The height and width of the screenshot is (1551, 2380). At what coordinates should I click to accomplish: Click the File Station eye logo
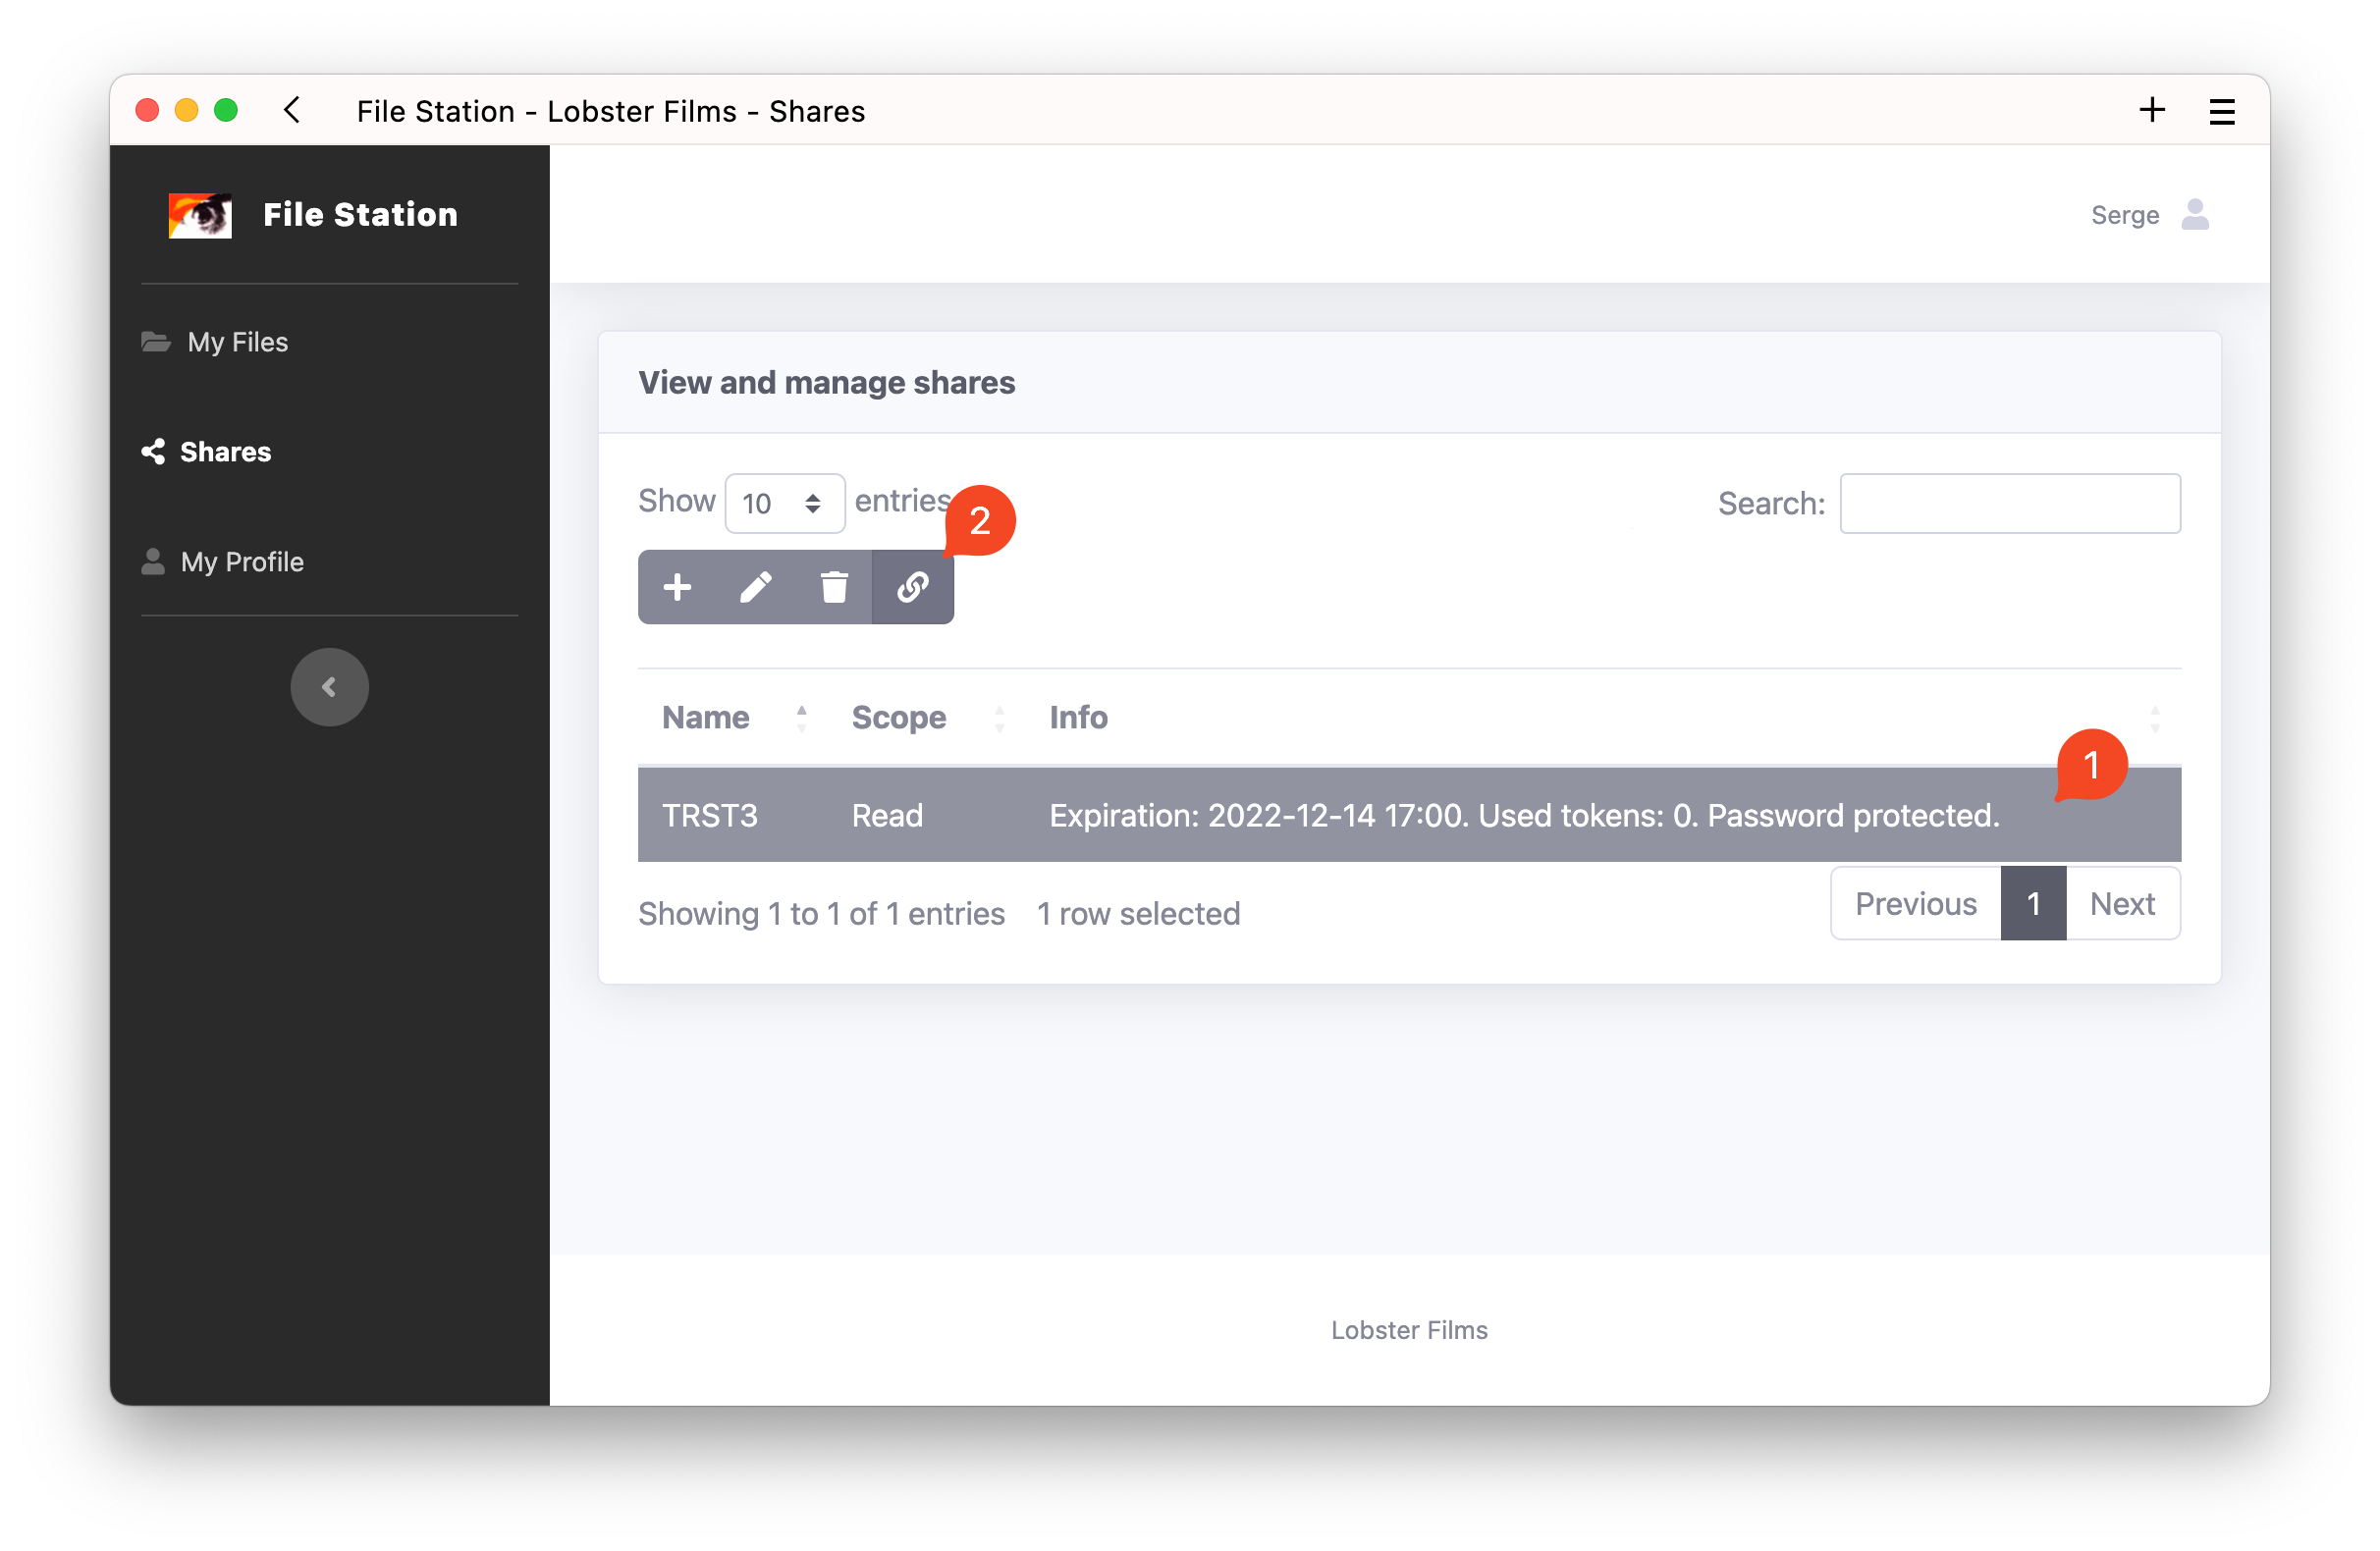pyautogui.click(x=200, y=215)
